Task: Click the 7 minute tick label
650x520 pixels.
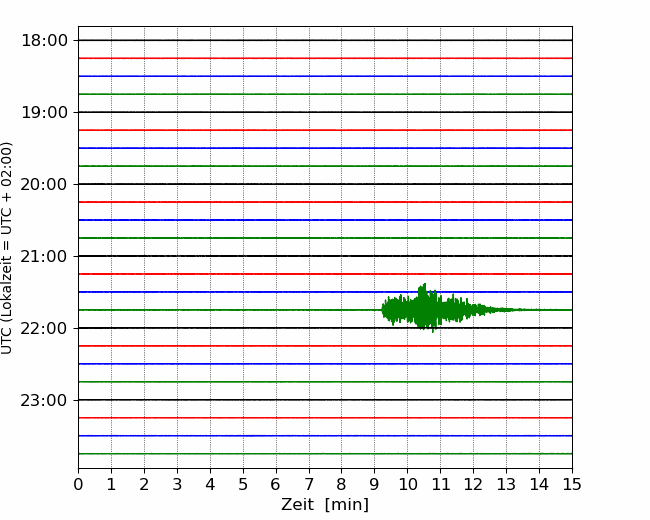Action: tap(309, 485)
